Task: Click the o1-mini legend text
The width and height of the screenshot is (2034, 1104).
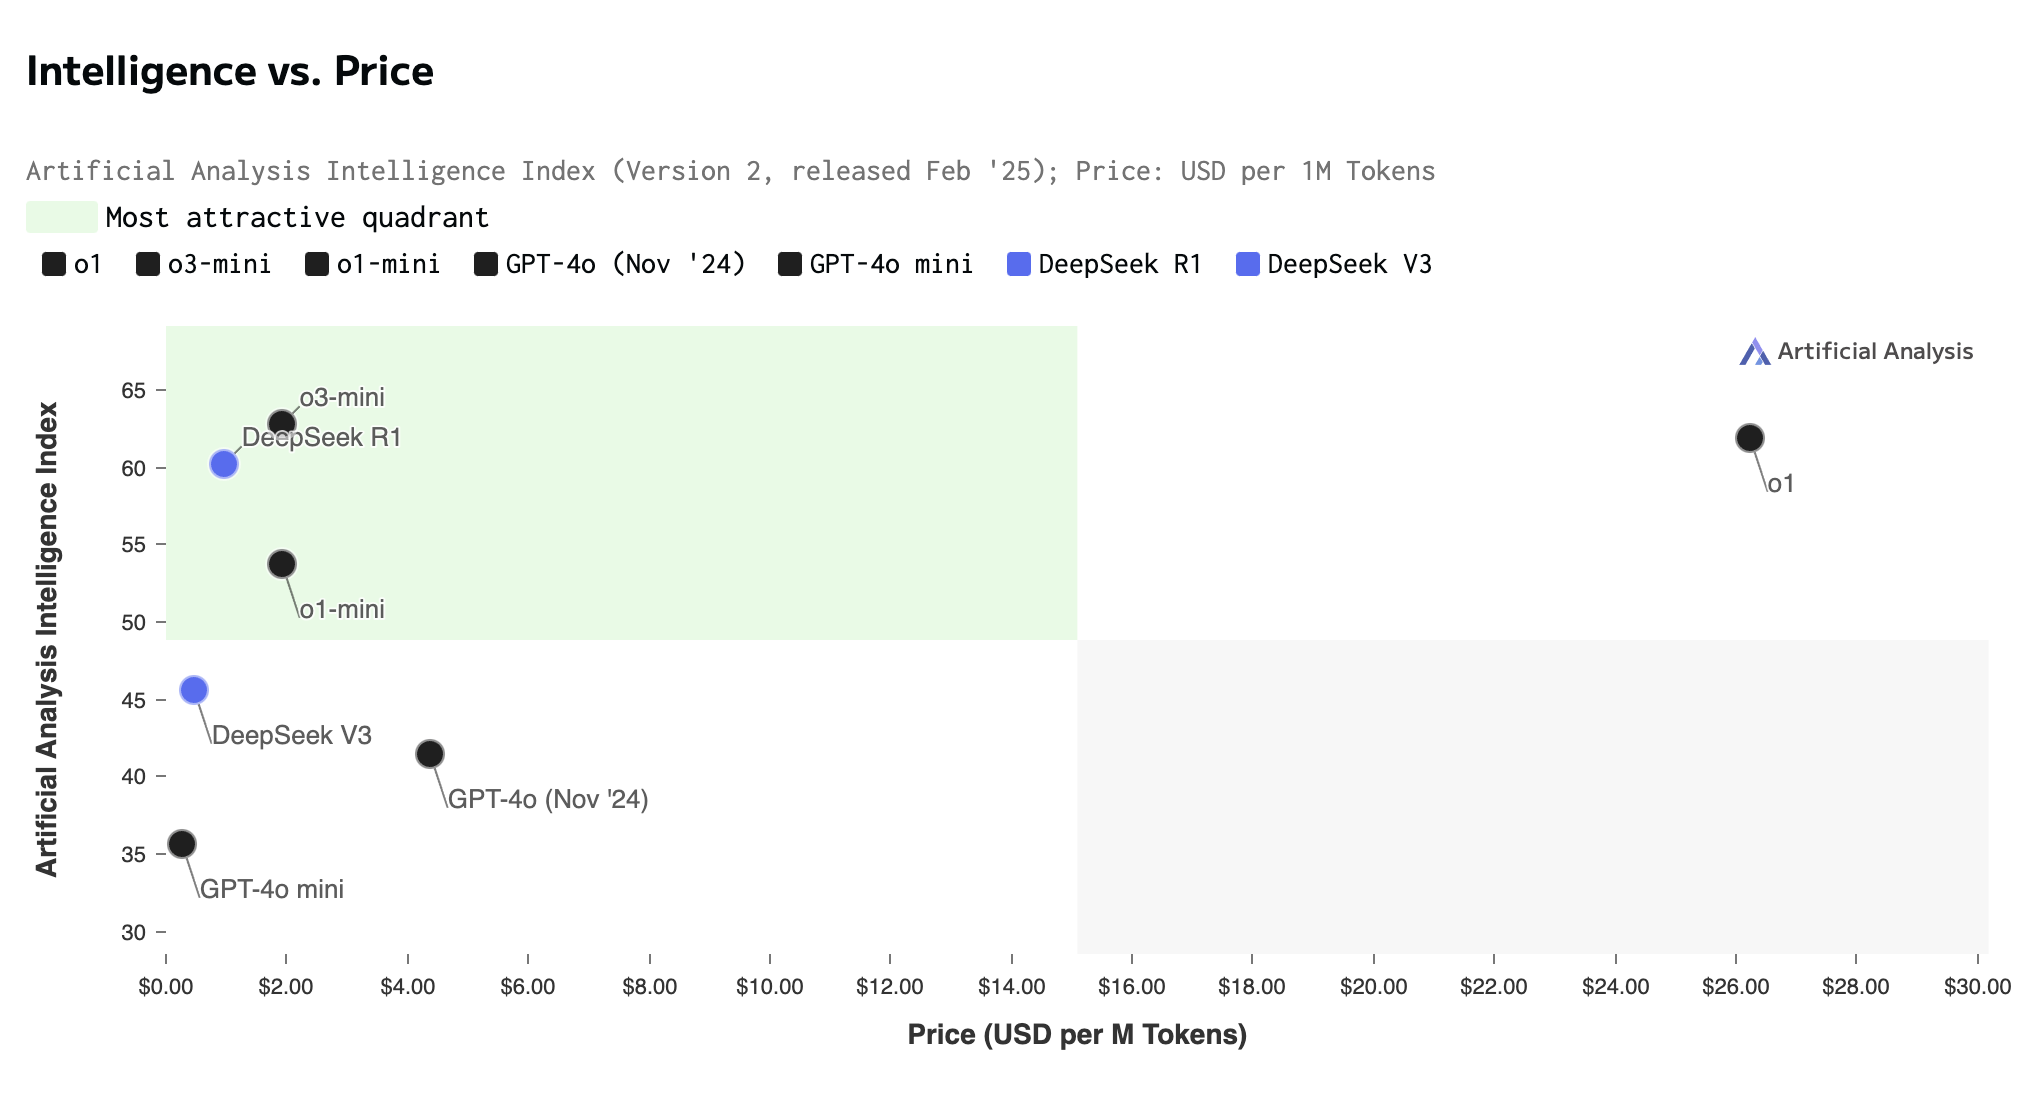Action: click(x=389, y=265)
